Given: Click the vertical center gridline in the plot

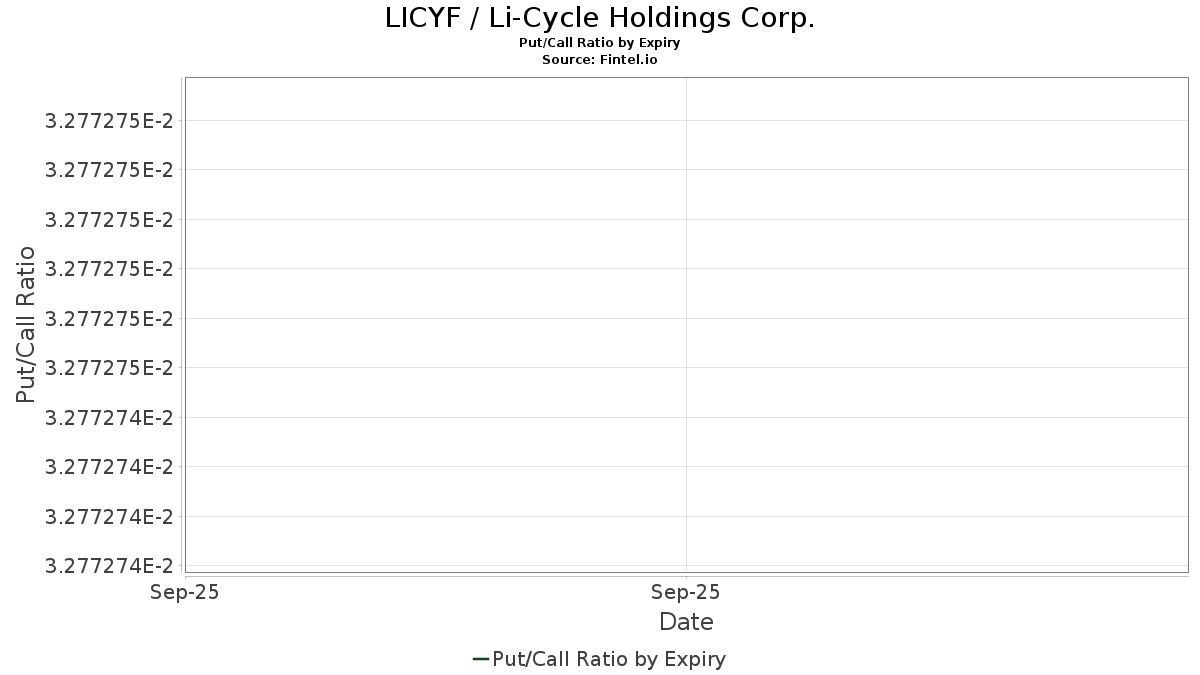Looking at the screenshot, I should click(x=686, y=325).
